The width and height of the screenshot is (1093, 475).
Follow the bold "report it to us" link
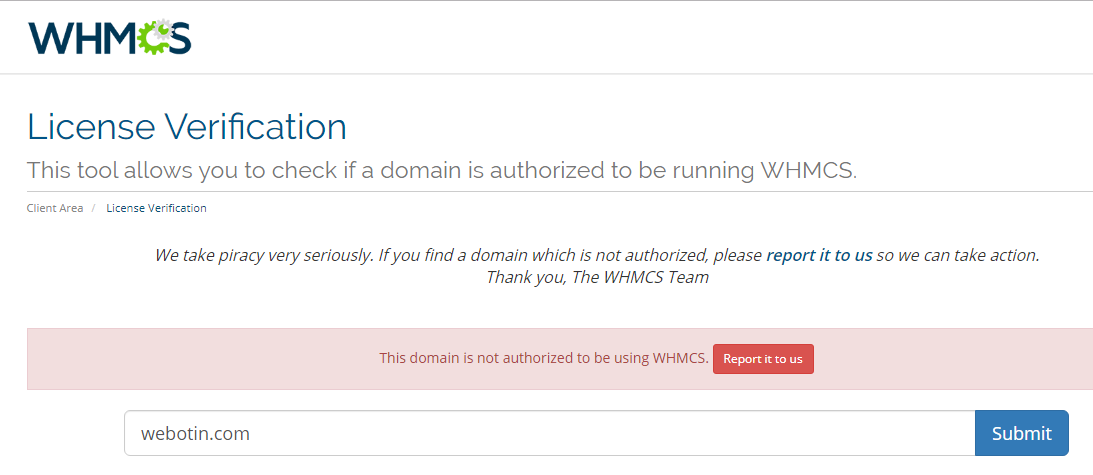819,255
